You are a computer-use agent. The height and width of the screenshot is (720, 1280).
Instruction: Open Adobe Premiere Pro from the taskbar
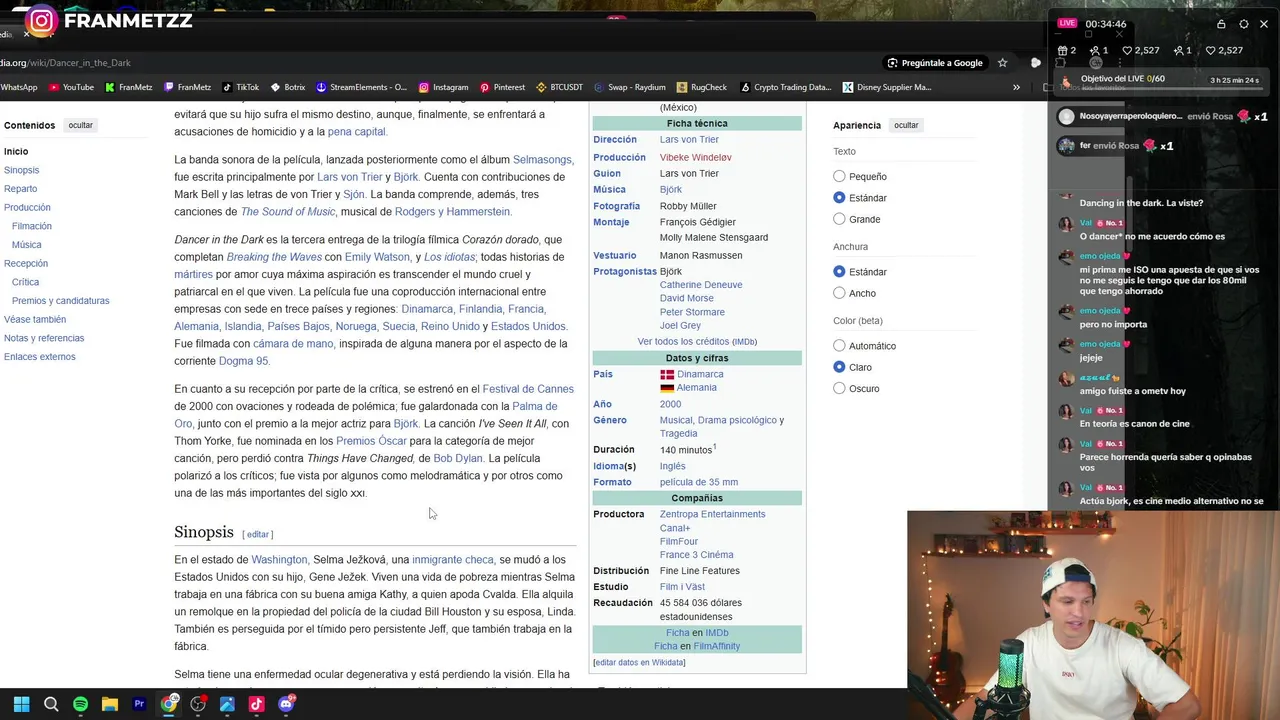click(139, 704)
